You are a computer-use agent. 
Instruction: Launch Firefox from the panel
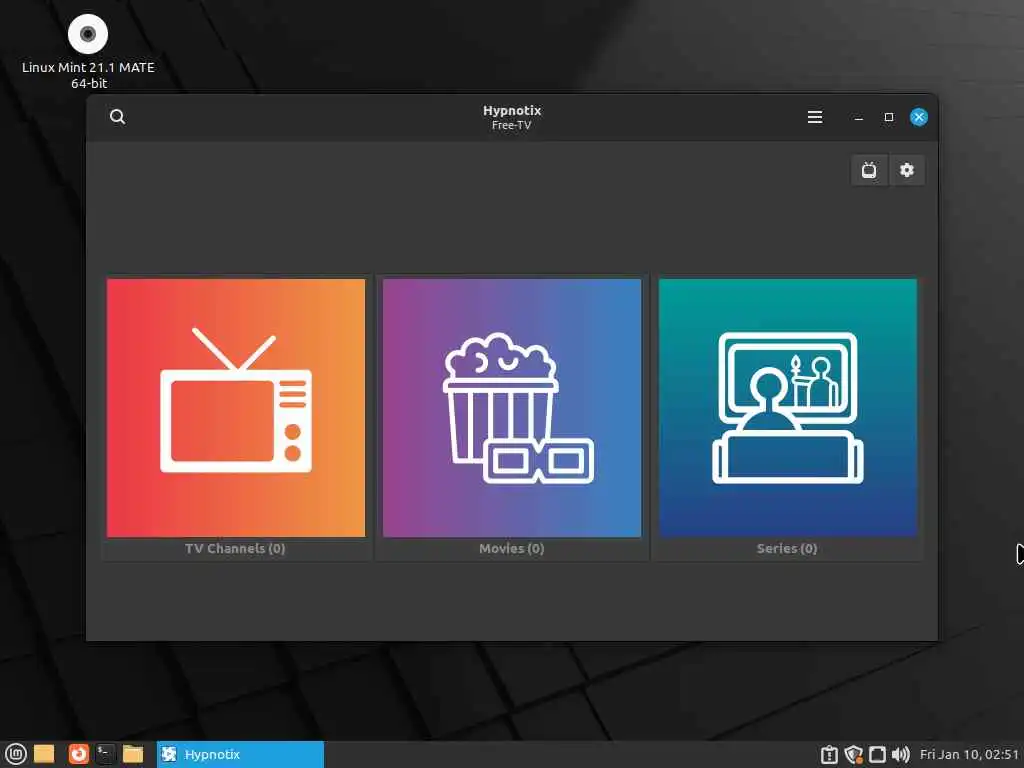[78, 754]
